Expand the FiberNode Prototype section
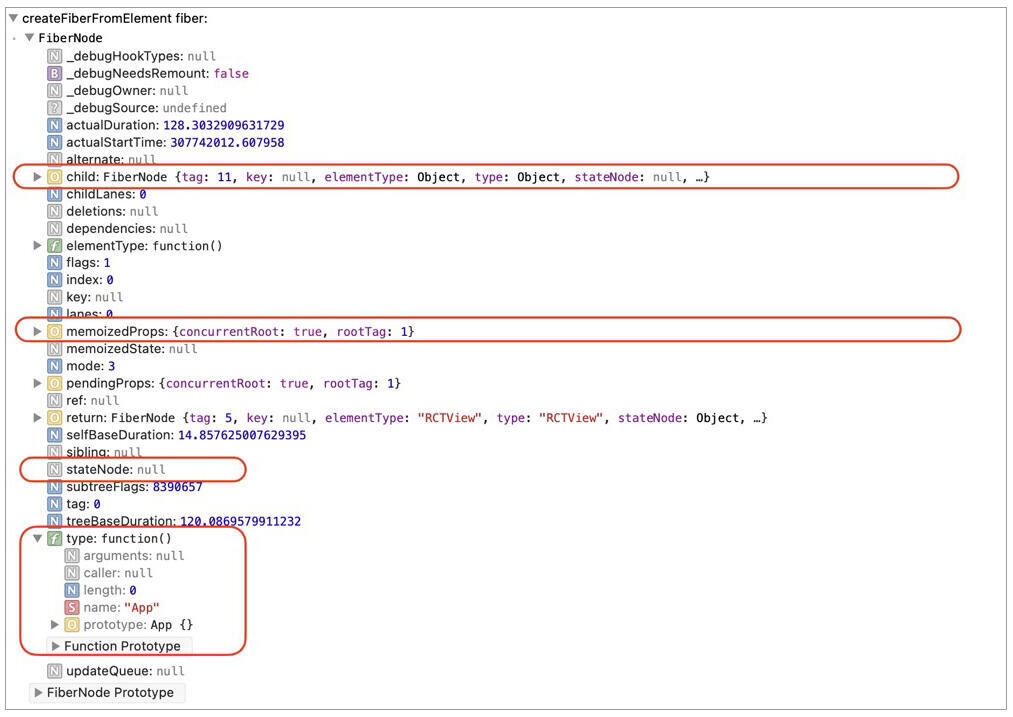Image resolution: width=1013 pixels, height=717 pixels. click(38, 693)
